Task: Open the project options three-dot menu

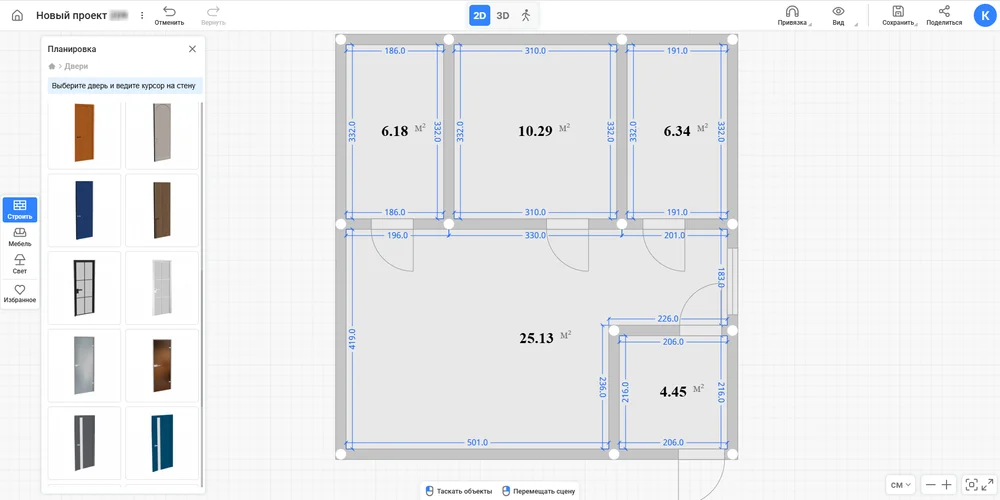Action: (142, 16)
